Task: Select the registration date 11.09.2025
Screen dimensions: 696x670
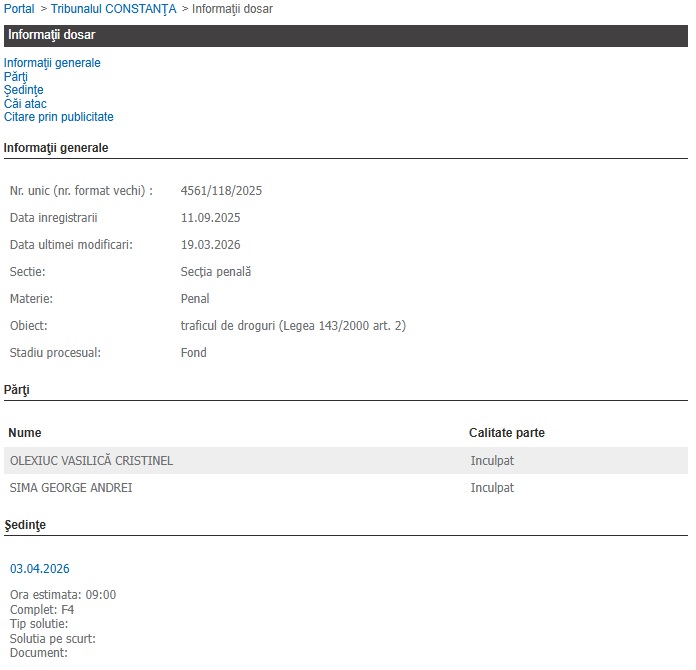Action: tap(210, 218)
